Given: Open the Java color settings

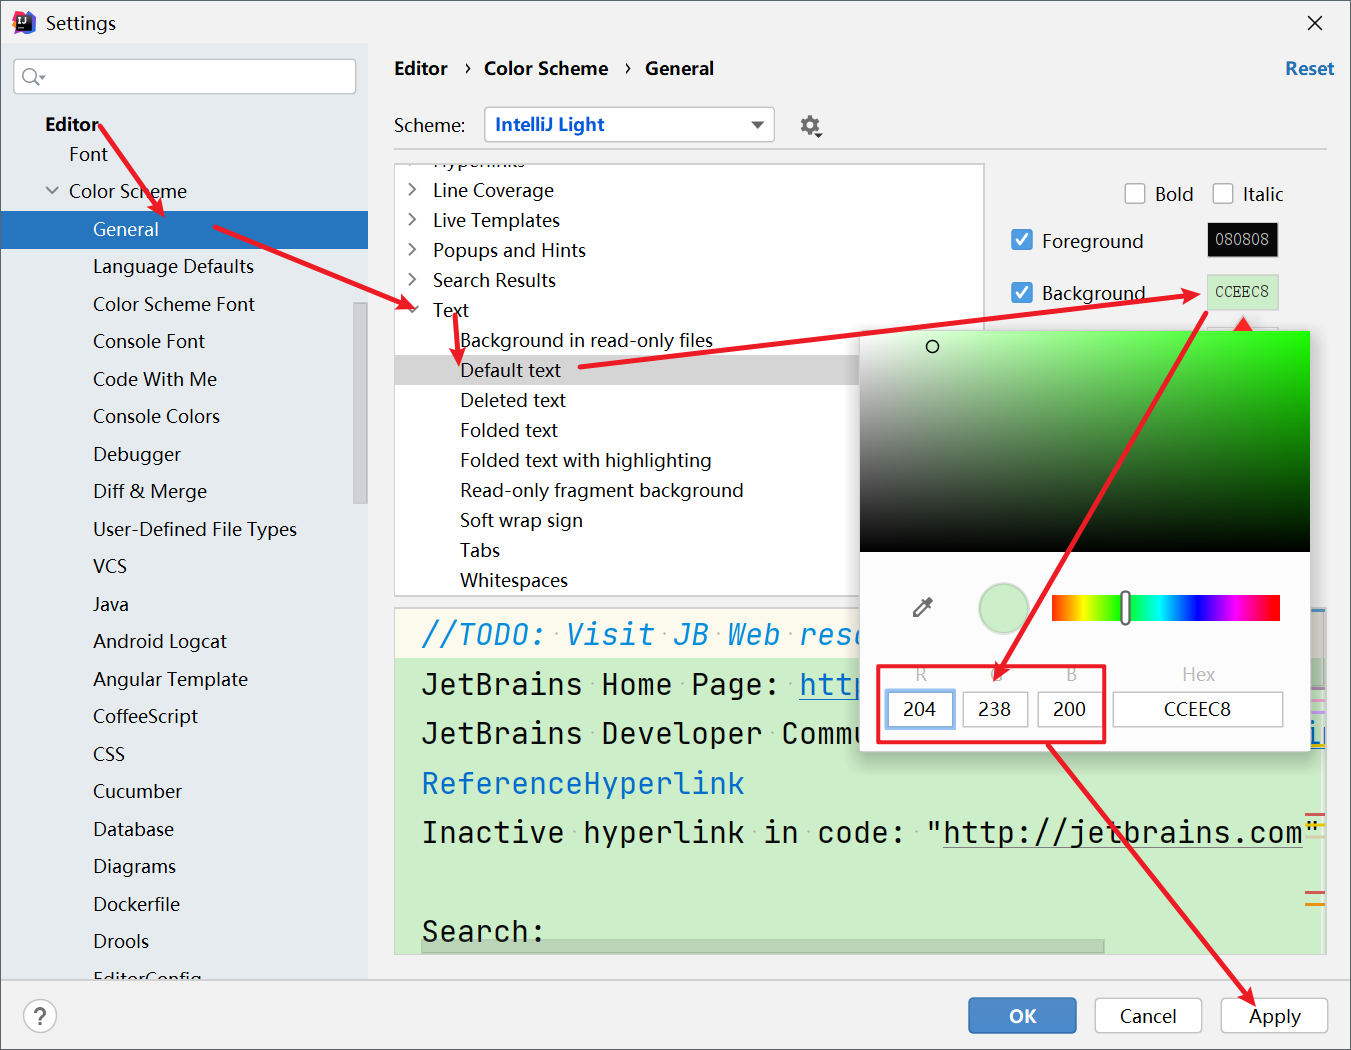Looking at the screenshot, I should [111, 604].
